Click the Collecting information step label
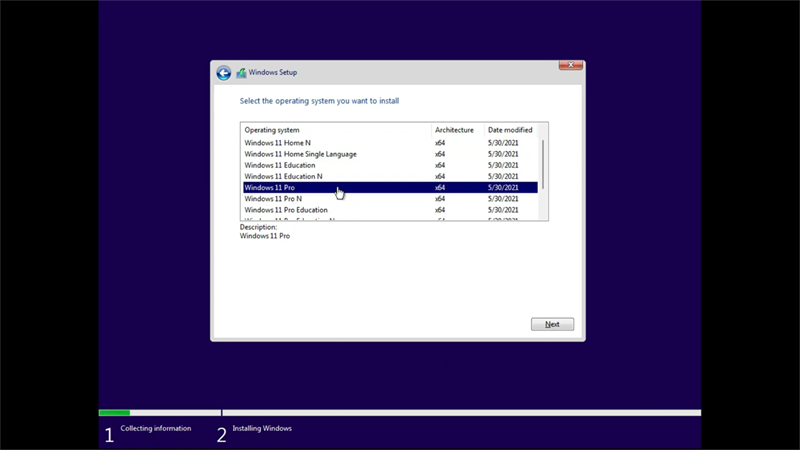The image size is (800, 450). point(155,429)
